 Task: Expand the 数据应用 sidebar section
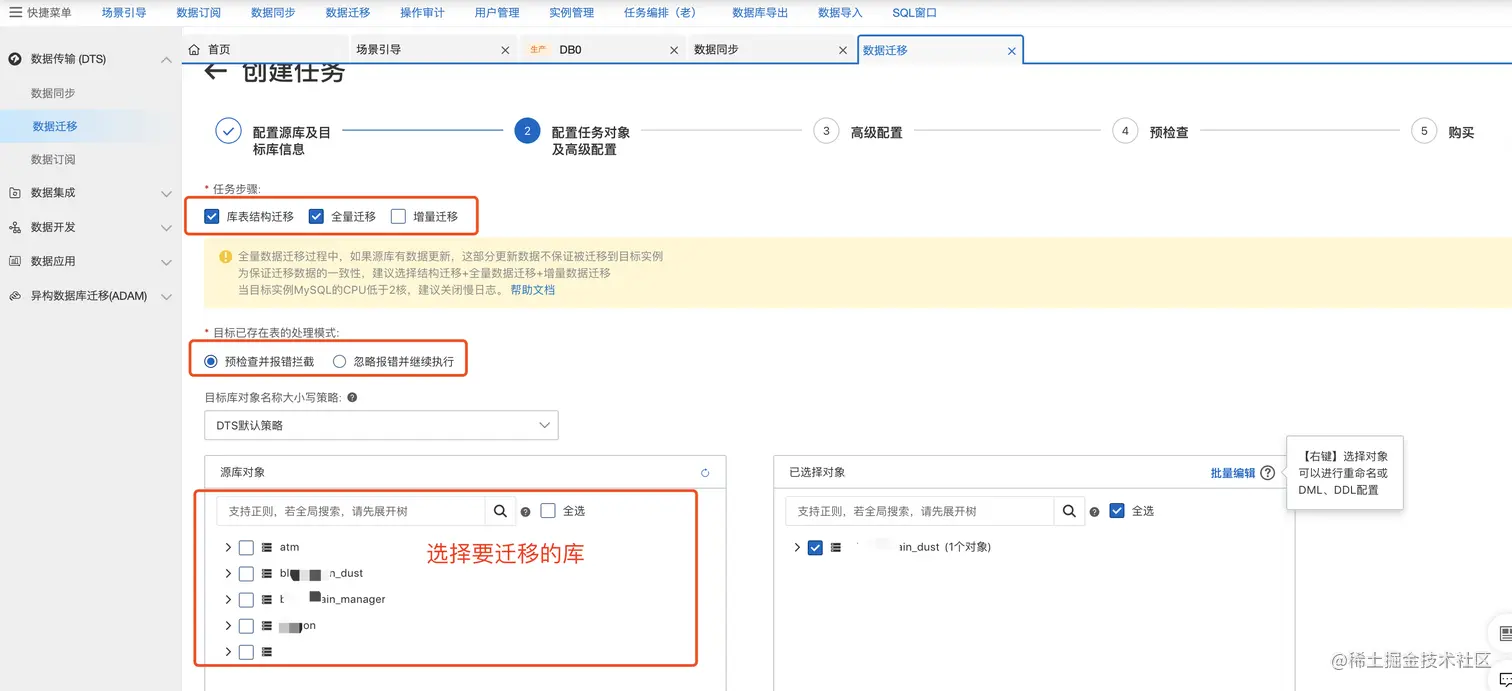[x=166, y=261]
